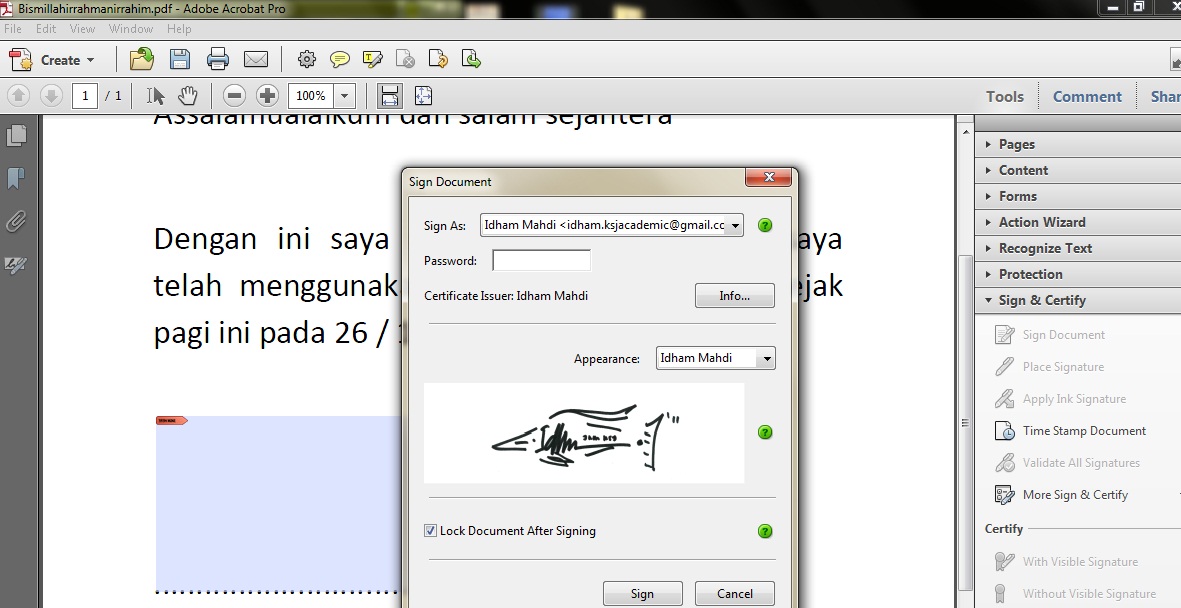Click the Certificate Issuer: Idham Mahdi text

(x=506, y=295)
